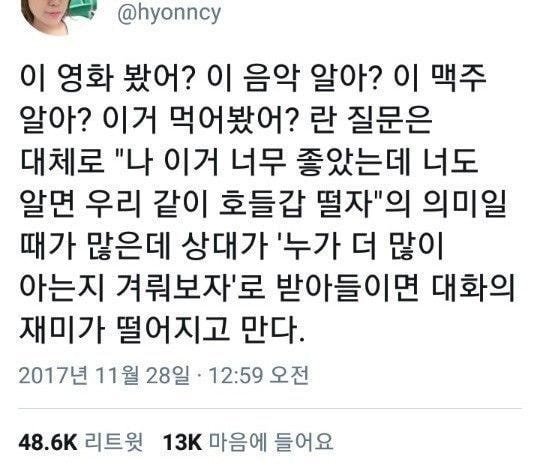Select the quoted text '나 이거 너무 좋았는데'

[x=267, y=161]
